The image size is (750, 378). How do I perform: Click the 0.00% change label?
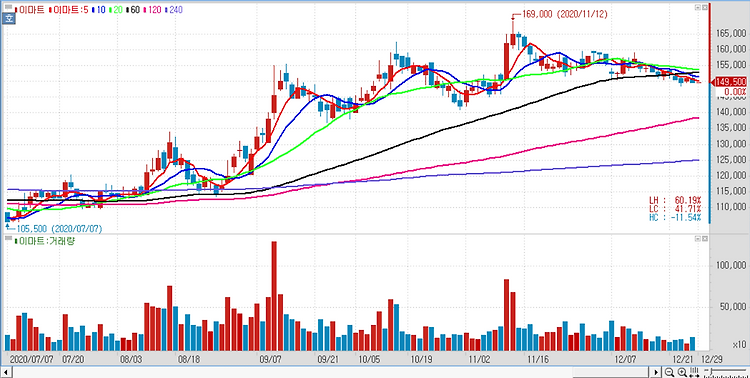(x=736, y=91)
